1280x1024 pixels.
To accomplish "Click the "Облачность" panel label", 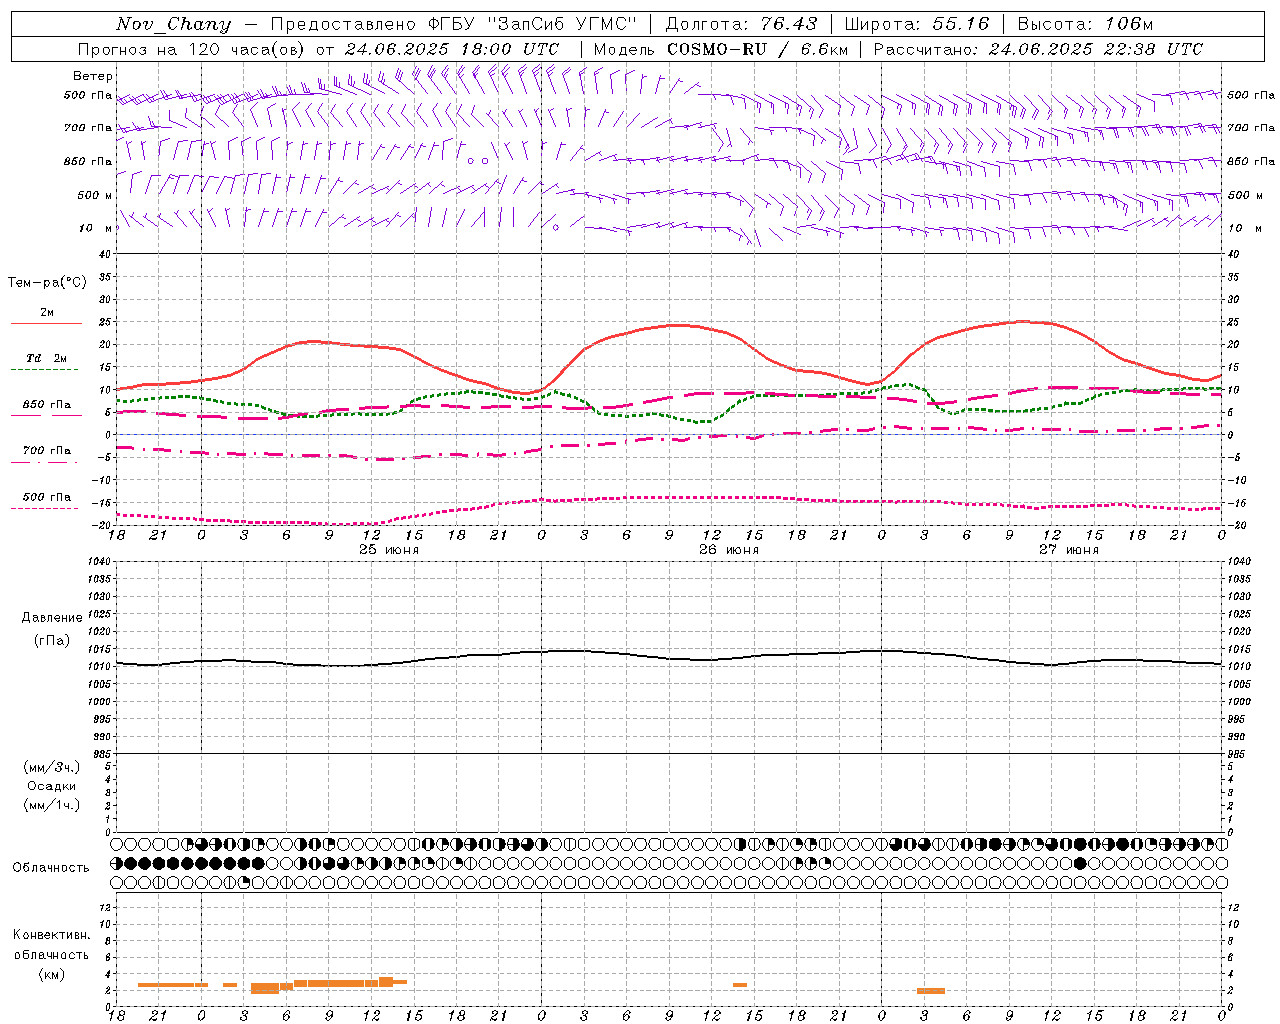I will (x=51, y=867).
